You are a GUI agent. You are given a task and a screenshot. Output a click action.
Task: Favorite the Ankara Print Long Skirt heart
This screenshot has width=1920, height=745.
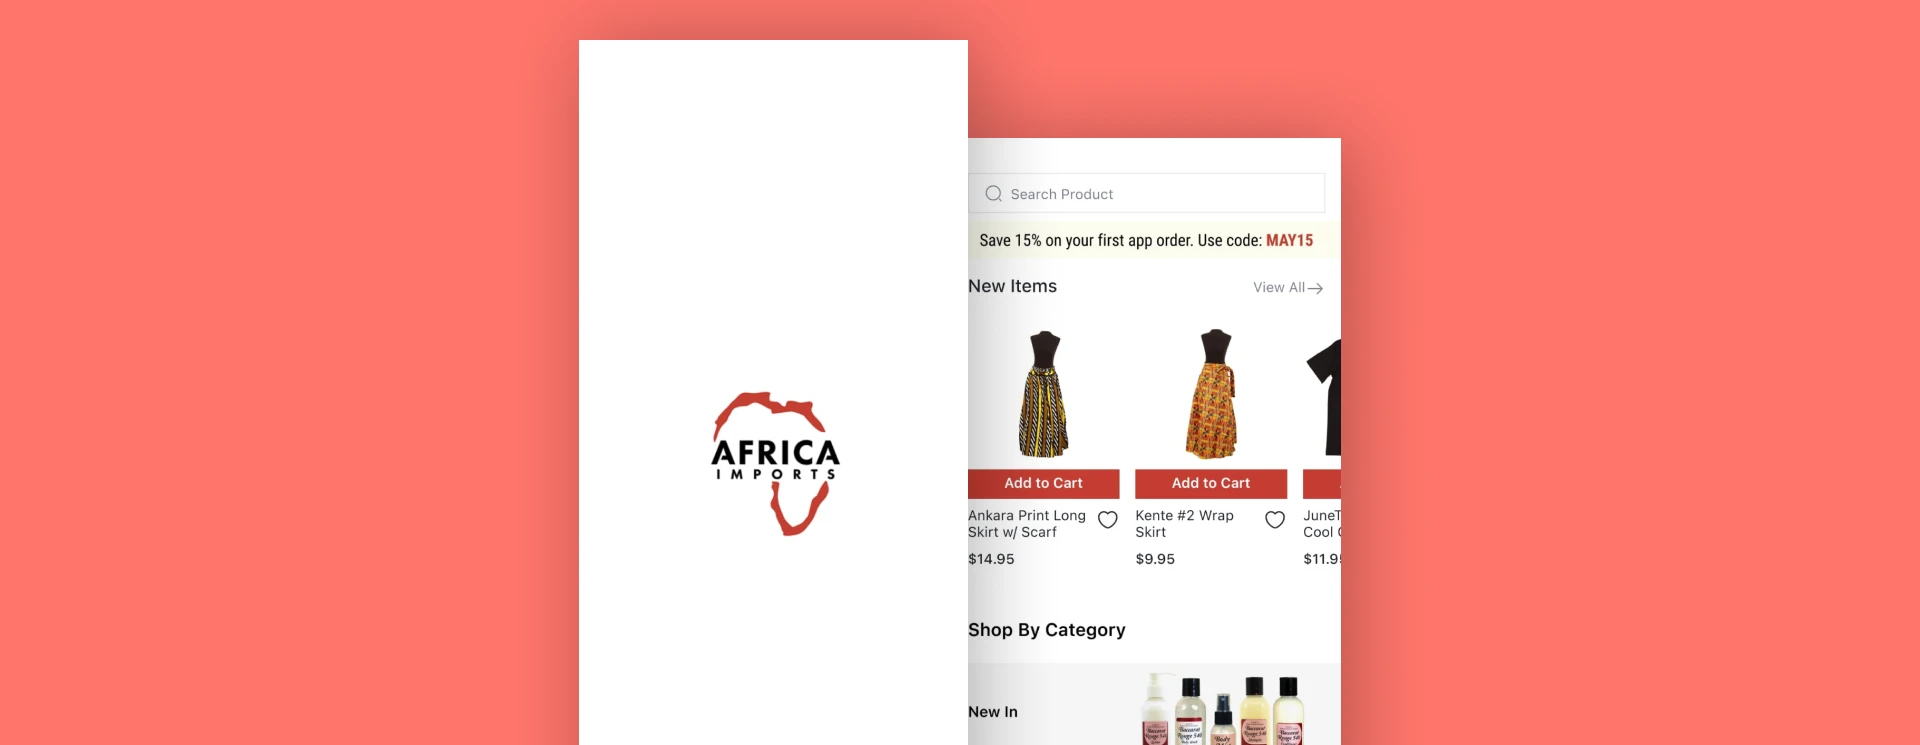pos(1107,520)
